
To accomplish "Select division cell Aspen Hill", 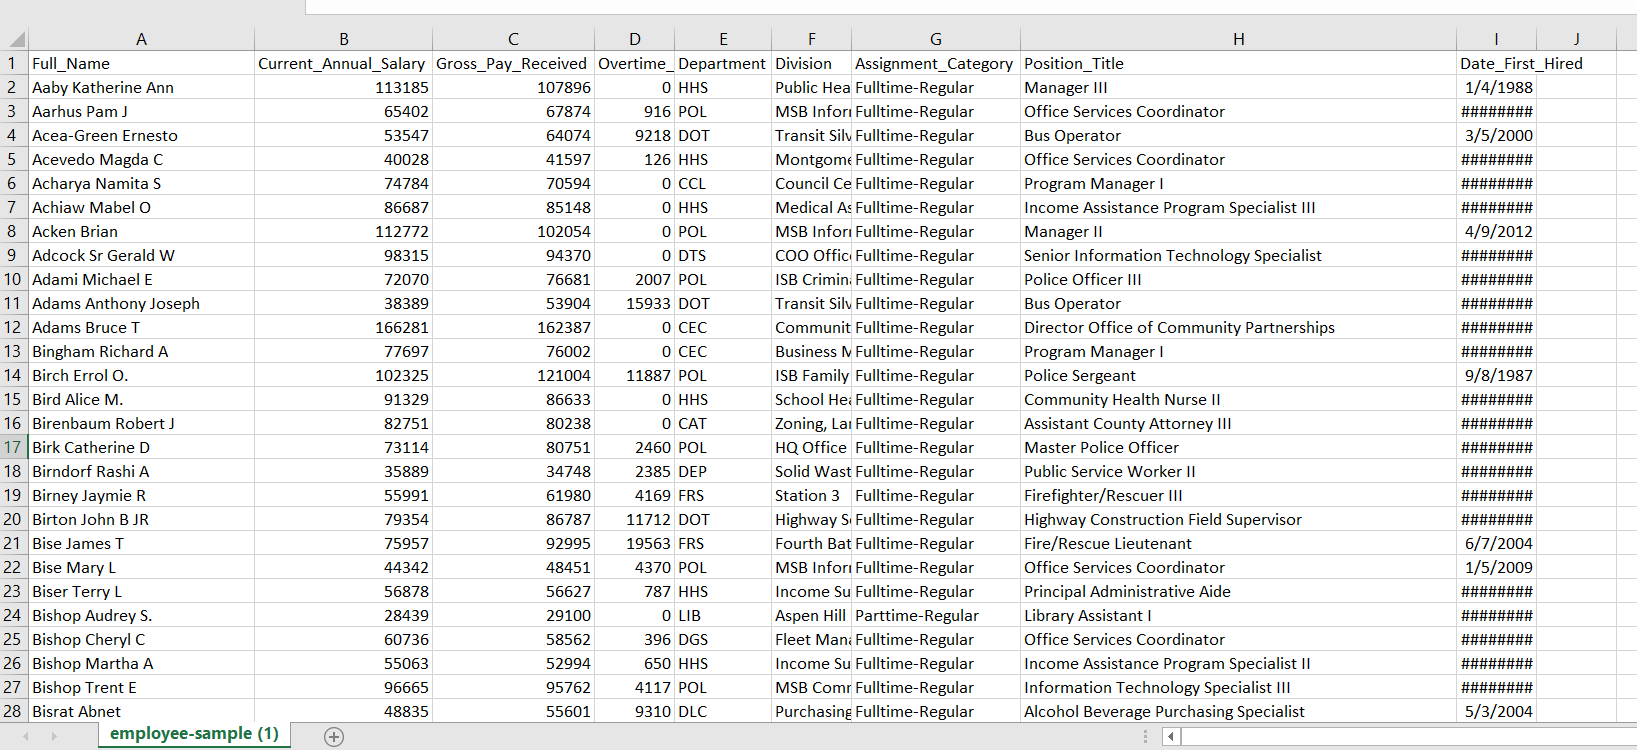I will 812,615.
